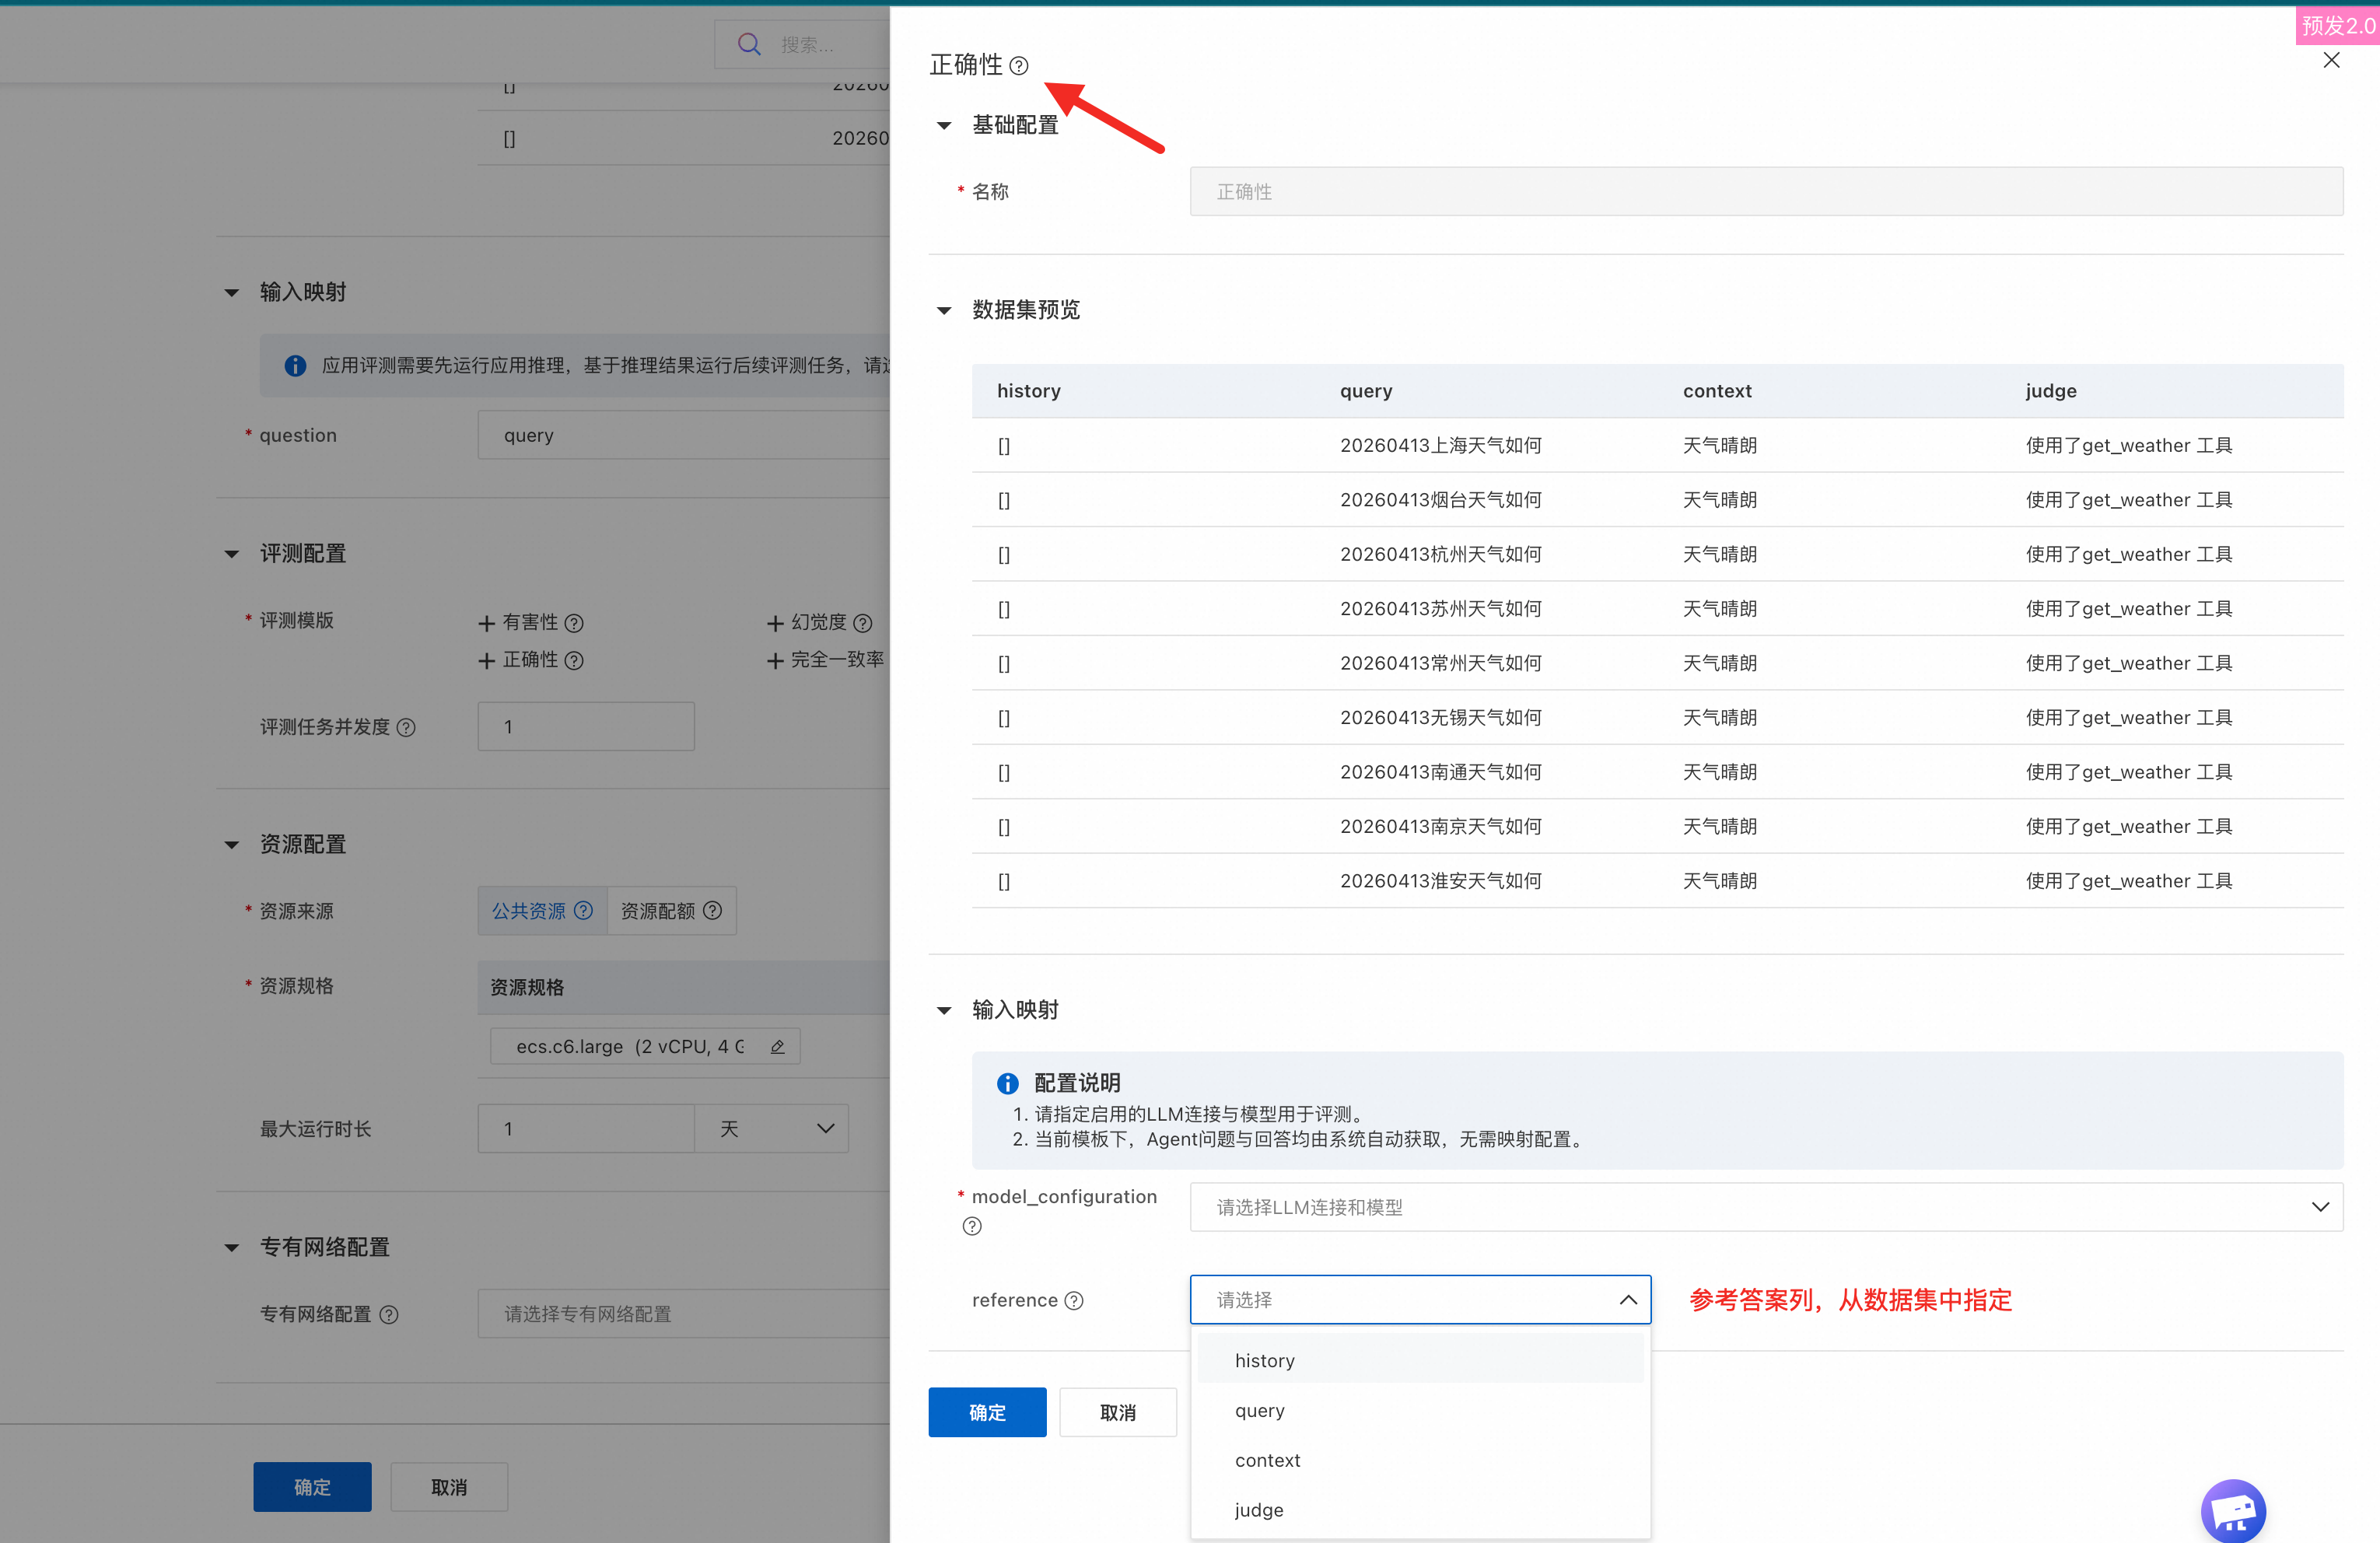Click 评测任务并发度 value field

[x=586, y=726]
